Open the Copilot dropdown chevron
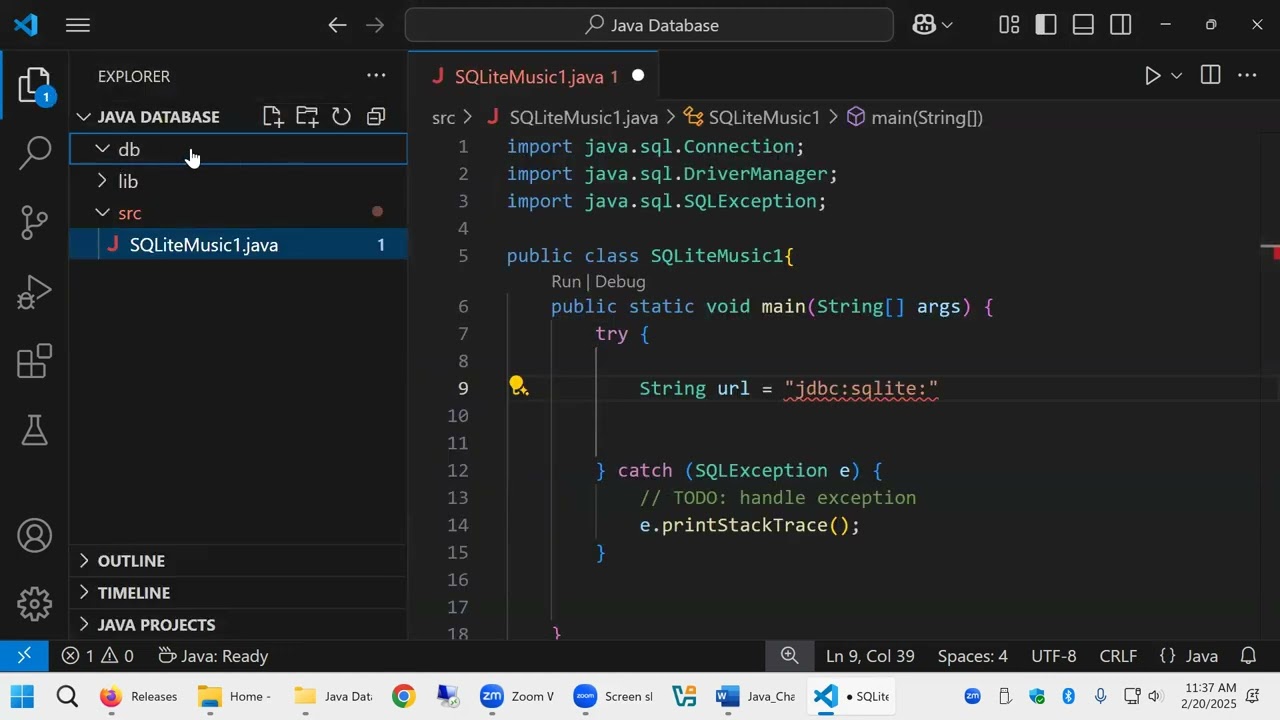This screenshot has width=1280, height=720. (947, 25)
